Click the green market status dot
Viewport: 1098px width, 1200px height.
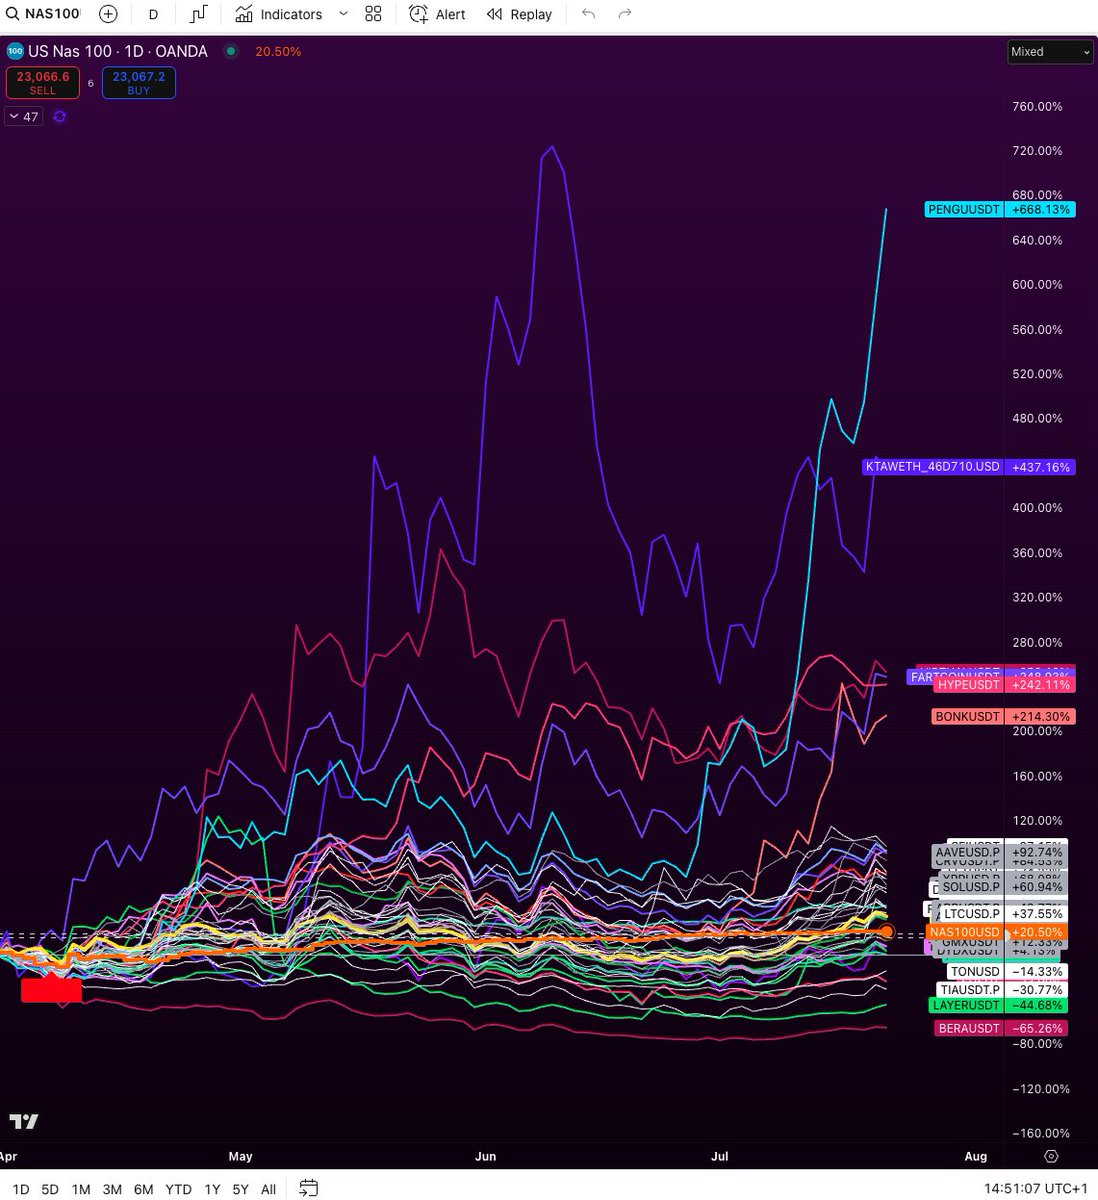231,51
